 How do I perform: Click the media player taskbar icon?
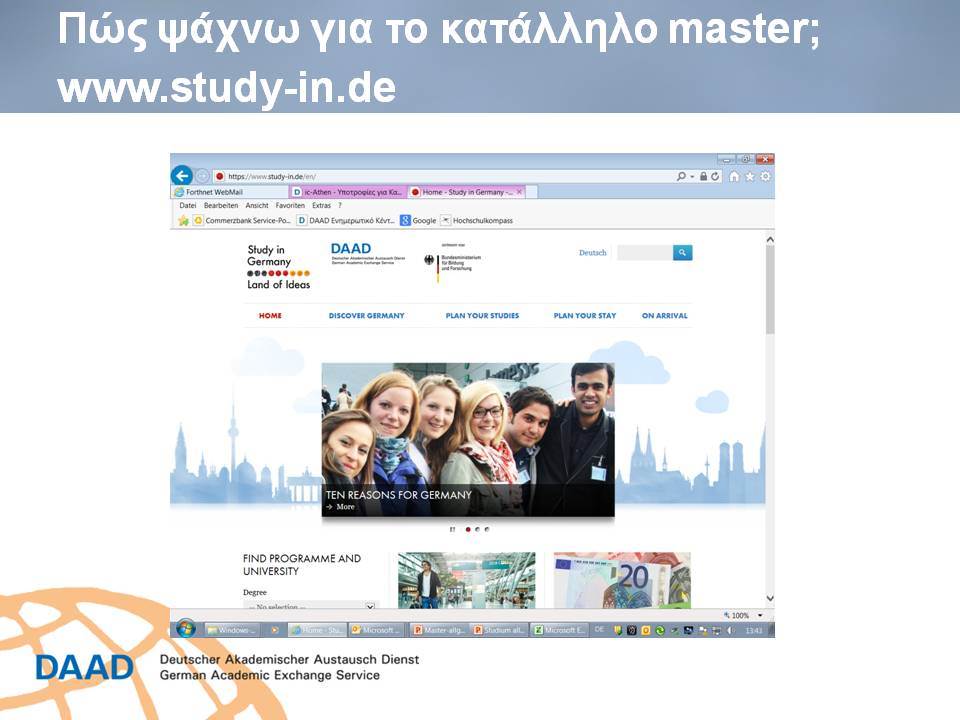pyautogui.click(x=275, y=630)
